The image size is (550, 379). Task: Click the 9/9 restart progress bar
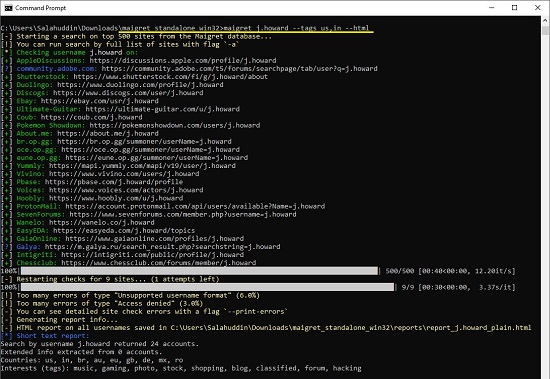207,287
